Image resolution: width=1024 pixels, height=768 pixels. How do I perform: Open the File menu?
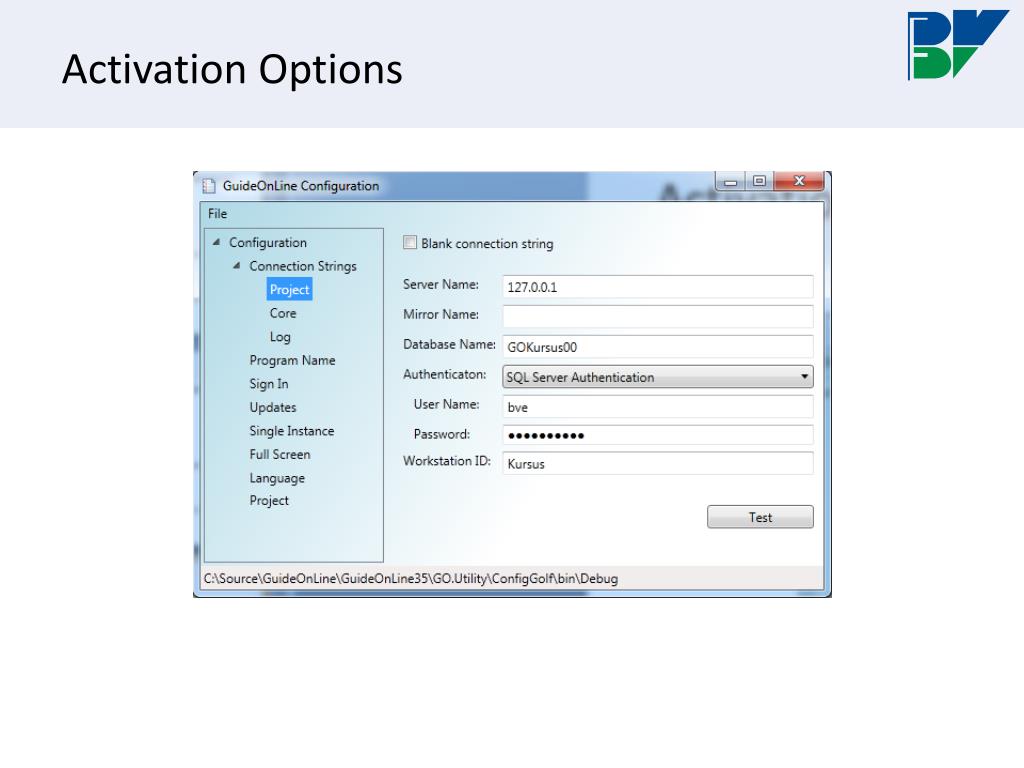pyautogui.click(x=217, y=214)
